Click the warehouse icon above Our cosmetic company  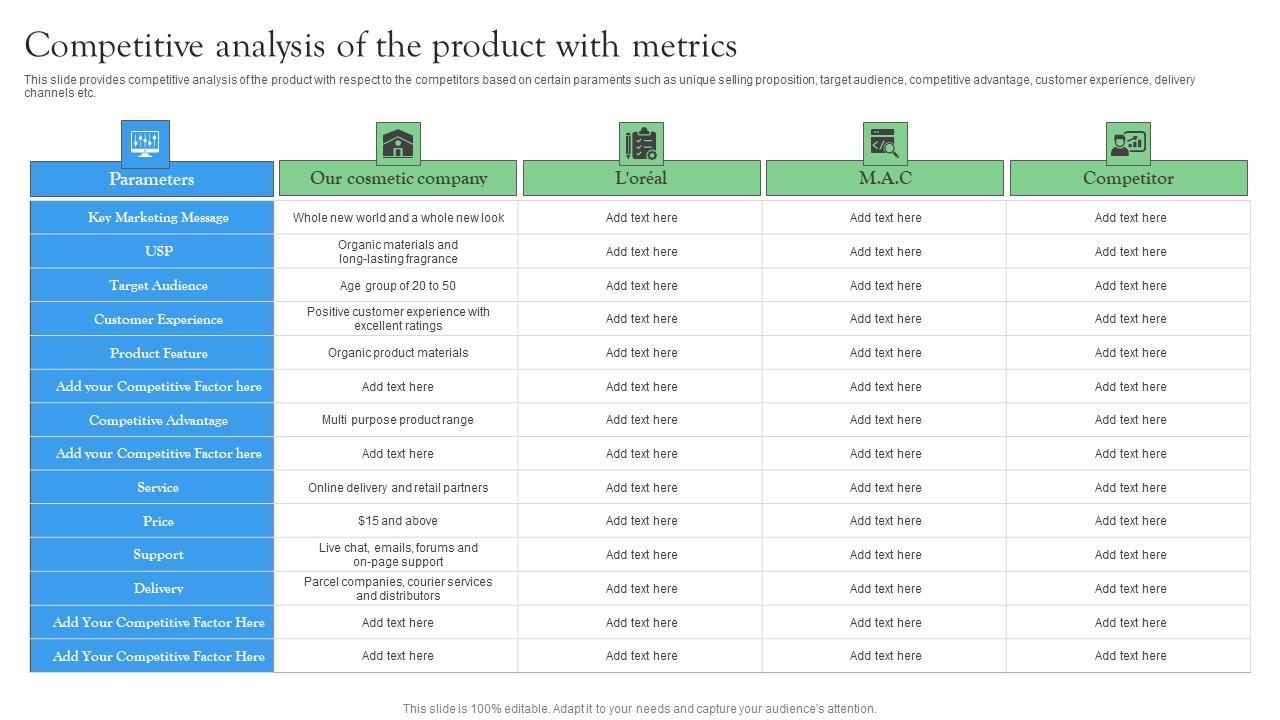[x=398, y=144]
